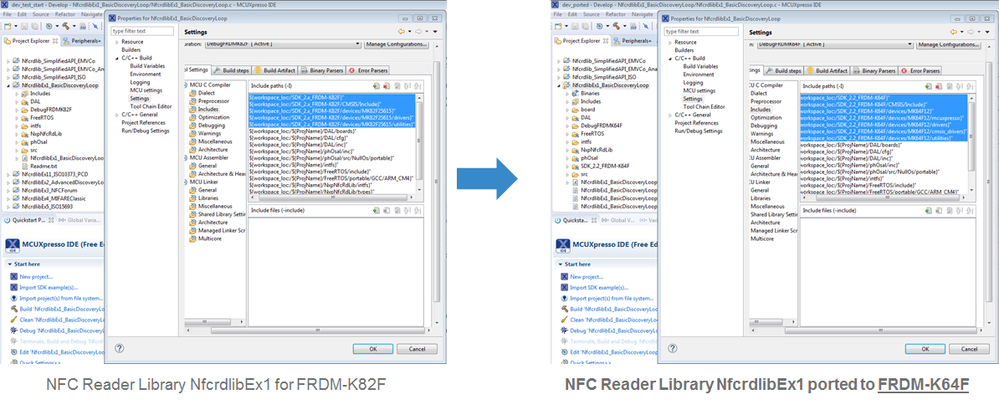Click Add include file icon in right K64F dialog
Viewport: 999px width, 405px height.
(x=930, y=210)
